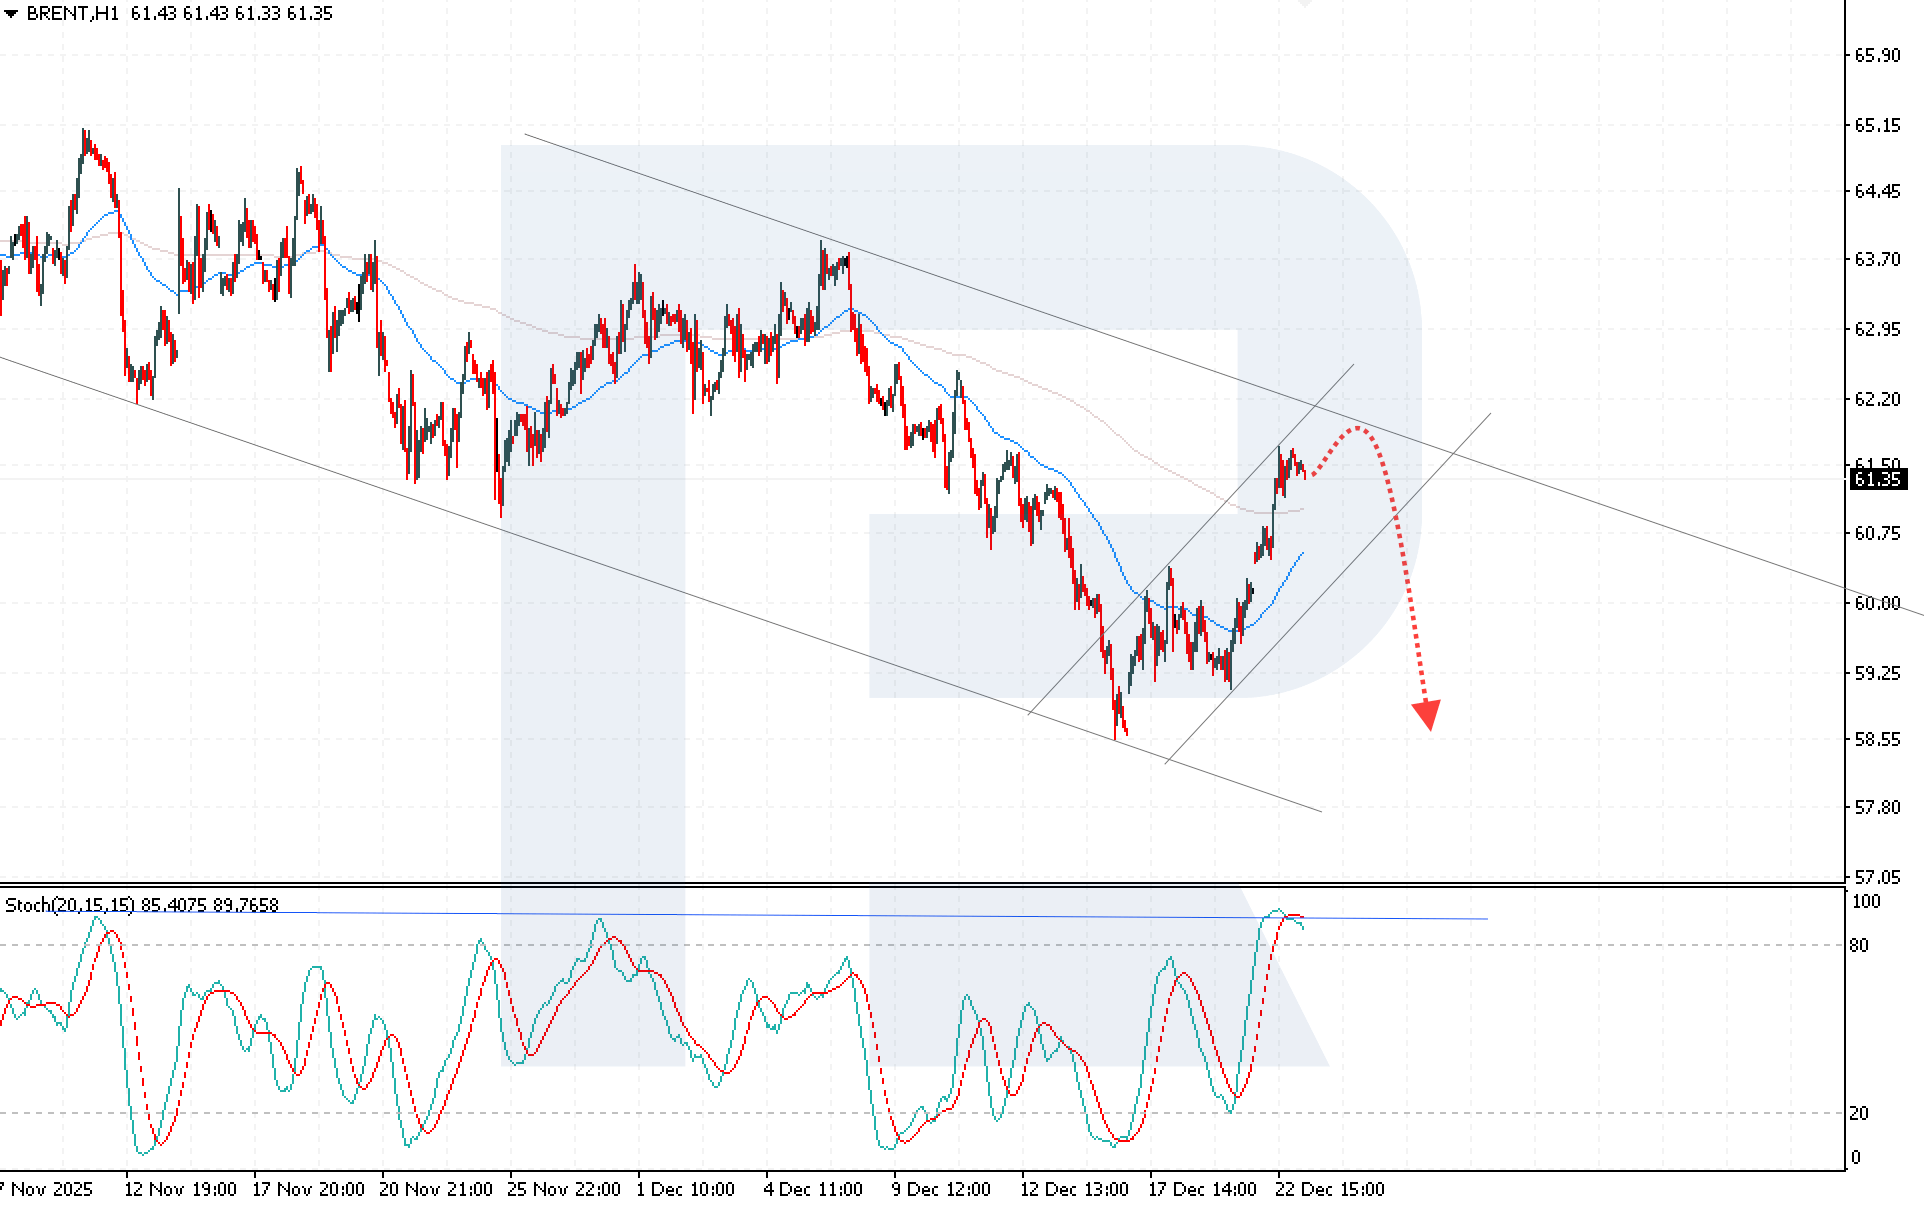Click the 58.55 price axis label
The height and width of the screenshot is (1212, 1924).
pos(1877,739)
